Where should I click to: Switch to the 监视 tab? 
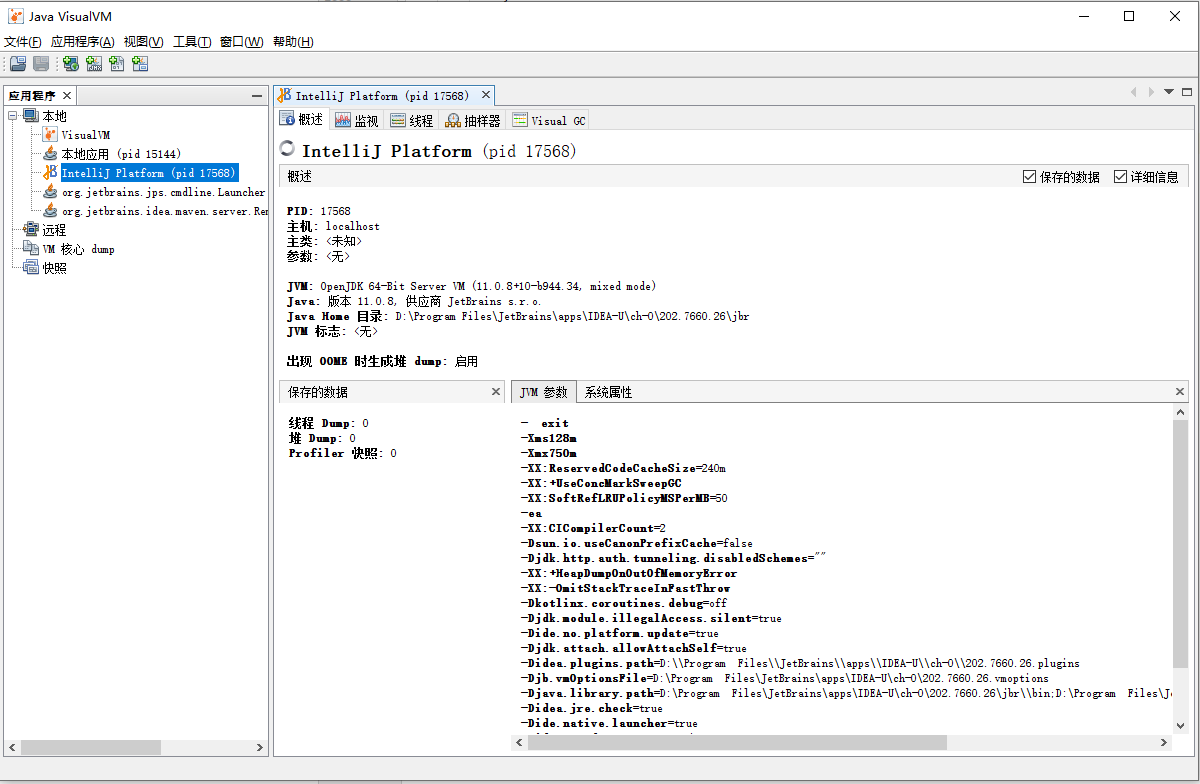click(357, 120)
